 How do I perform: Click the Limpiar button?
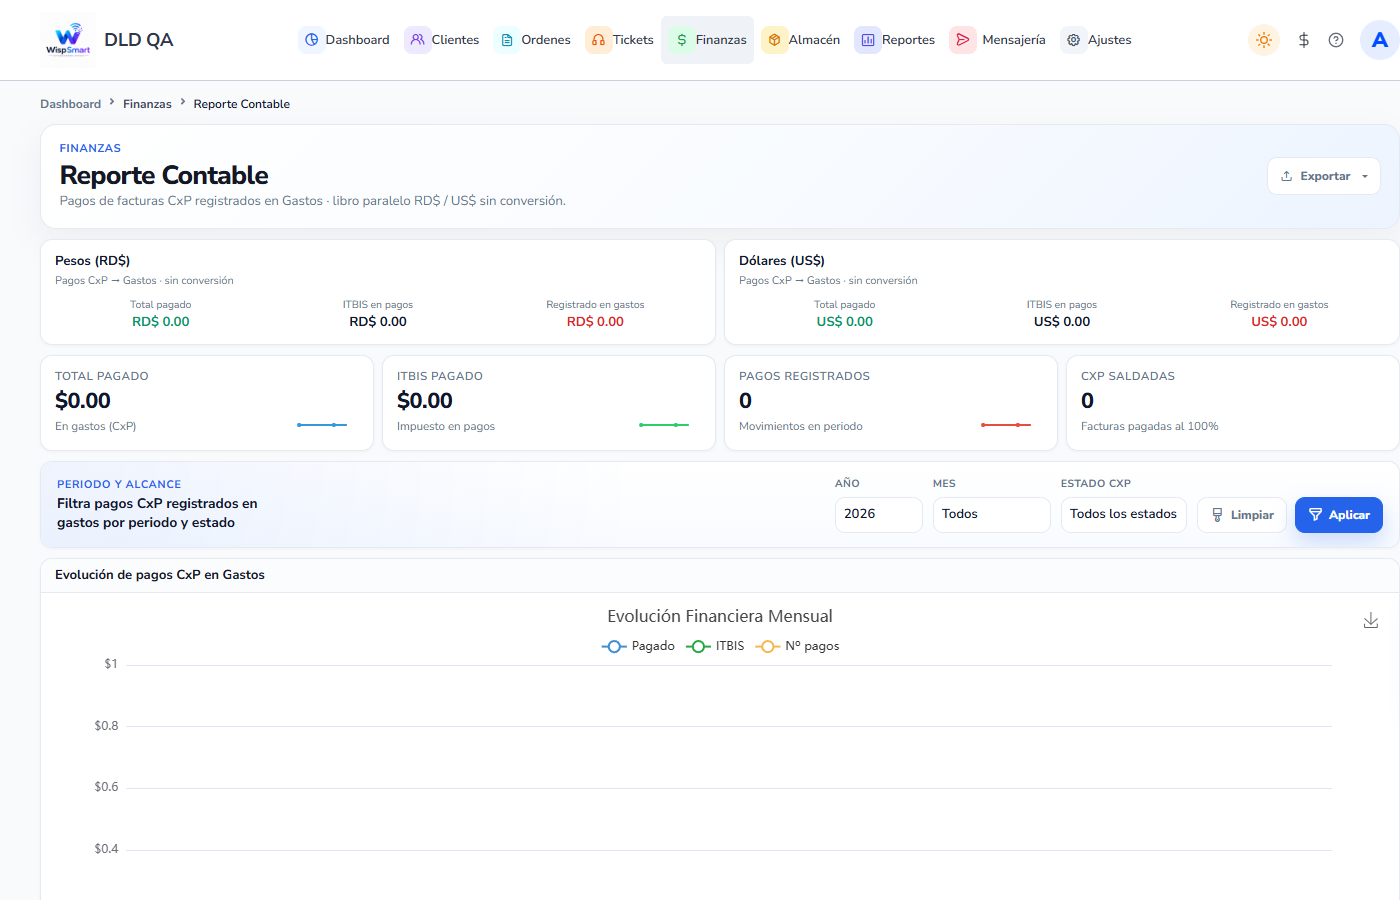pyautogui.click(x=1242, y=515)
